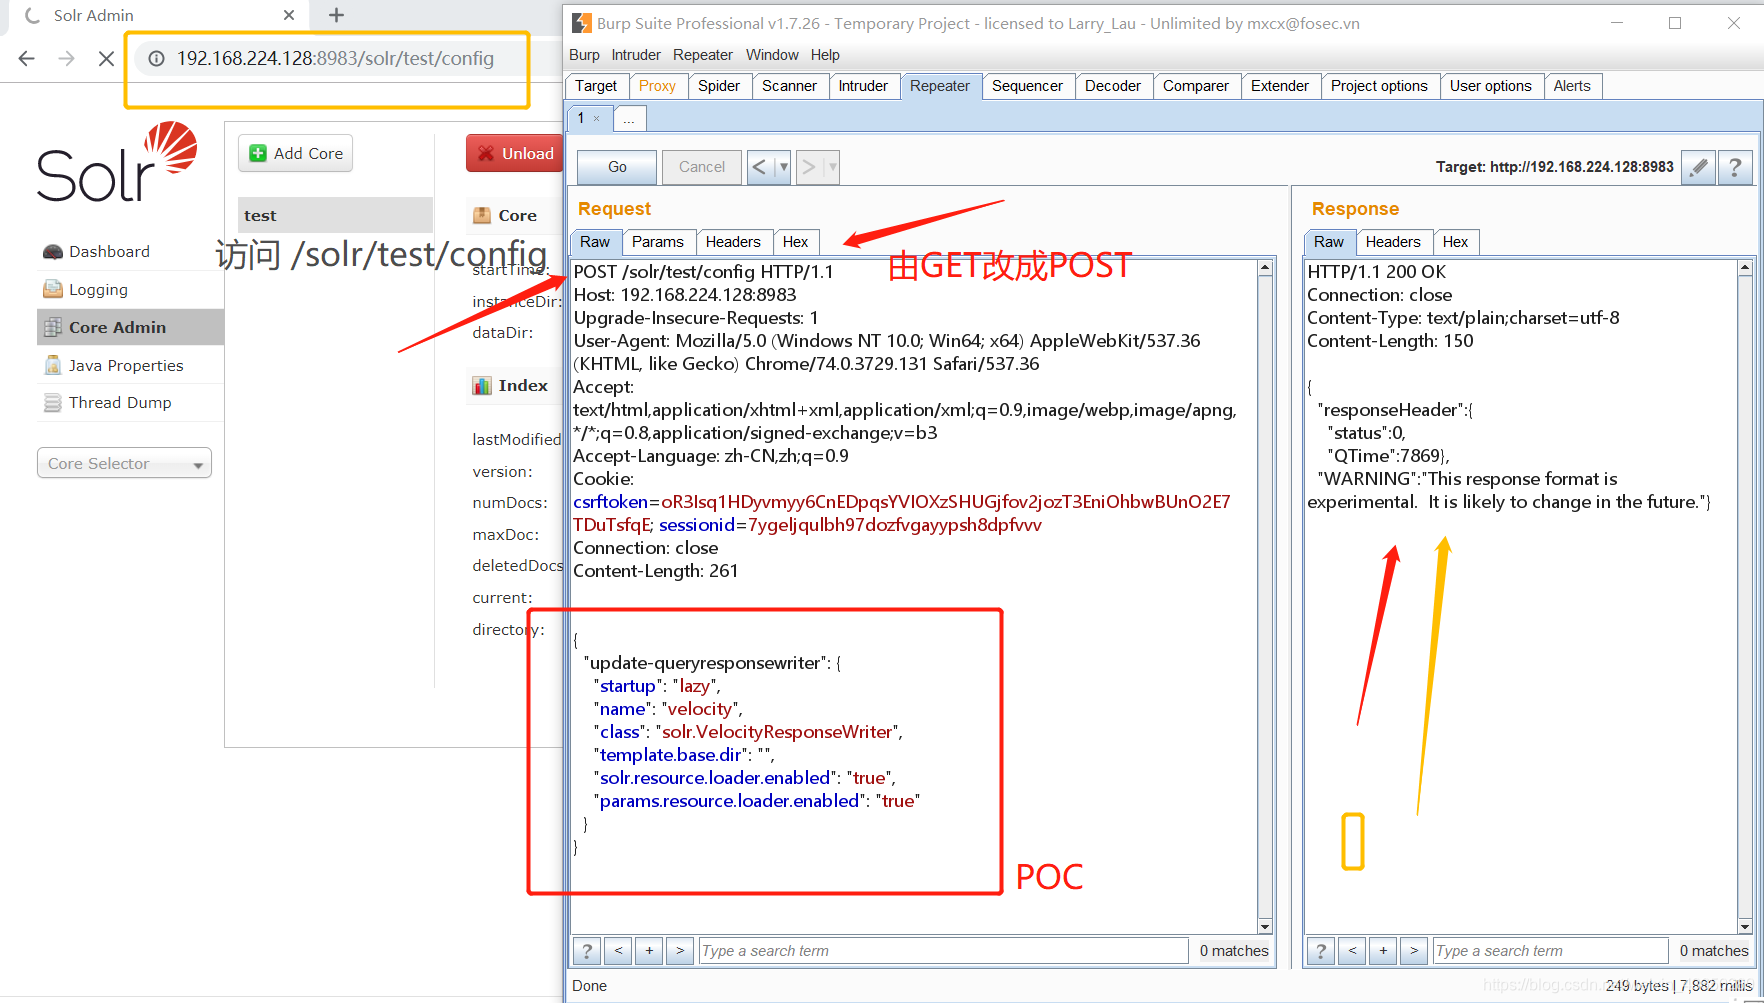This screenshot has width=1764, height=1003.
Task: Click the Cancel button
Action: [x=702, y=167]
